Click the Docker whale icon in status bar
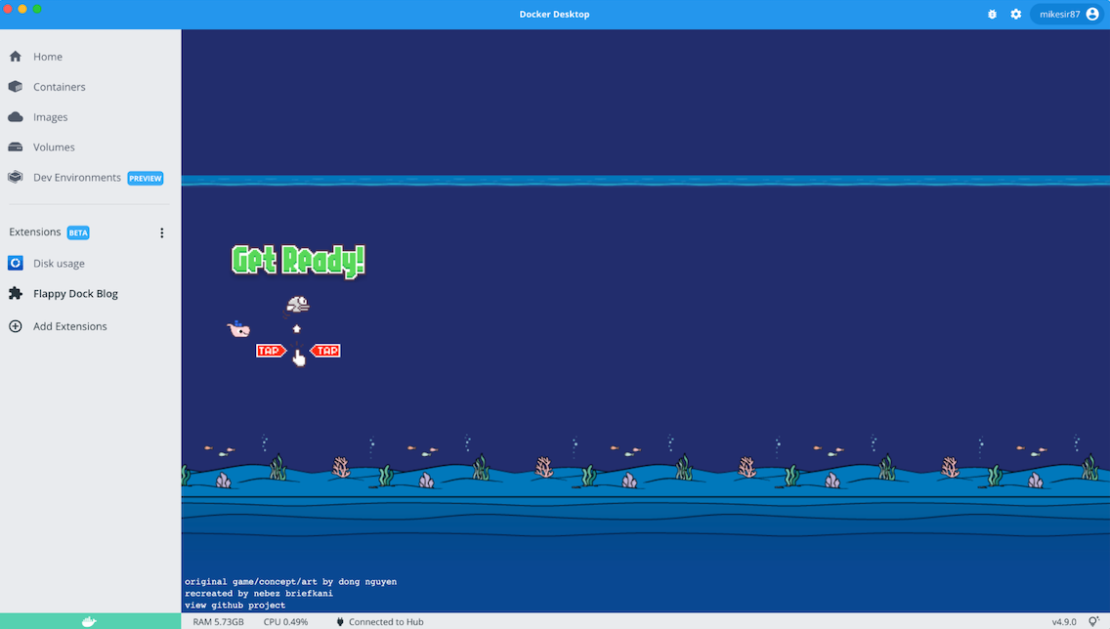 (89, 621)
